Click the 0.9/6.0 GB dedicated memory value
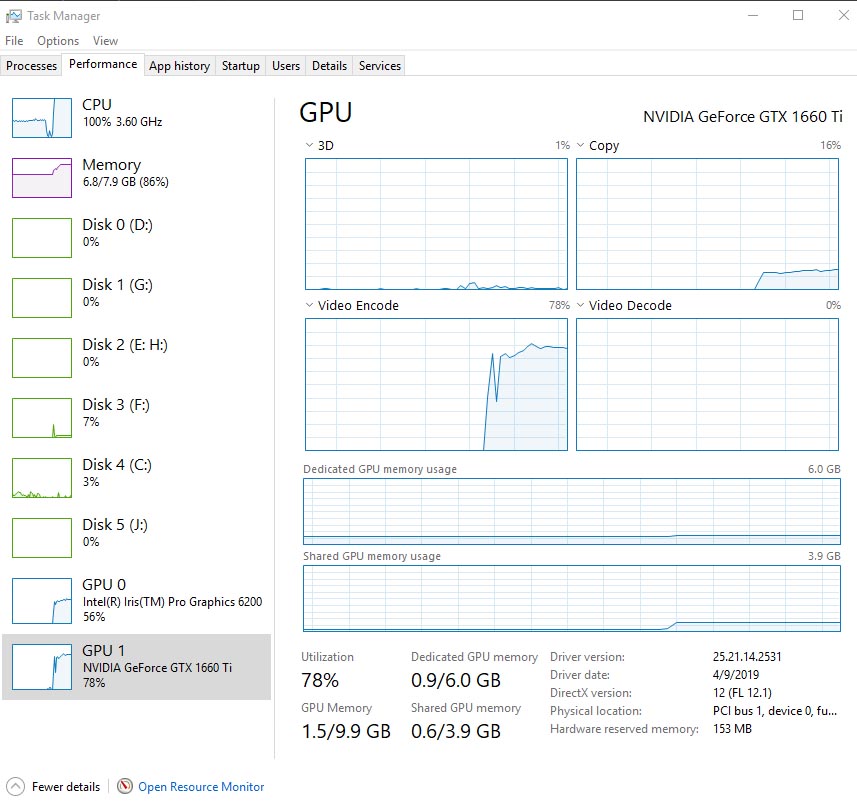The height and width of the screenshot is (805, 857). (455, 680)
